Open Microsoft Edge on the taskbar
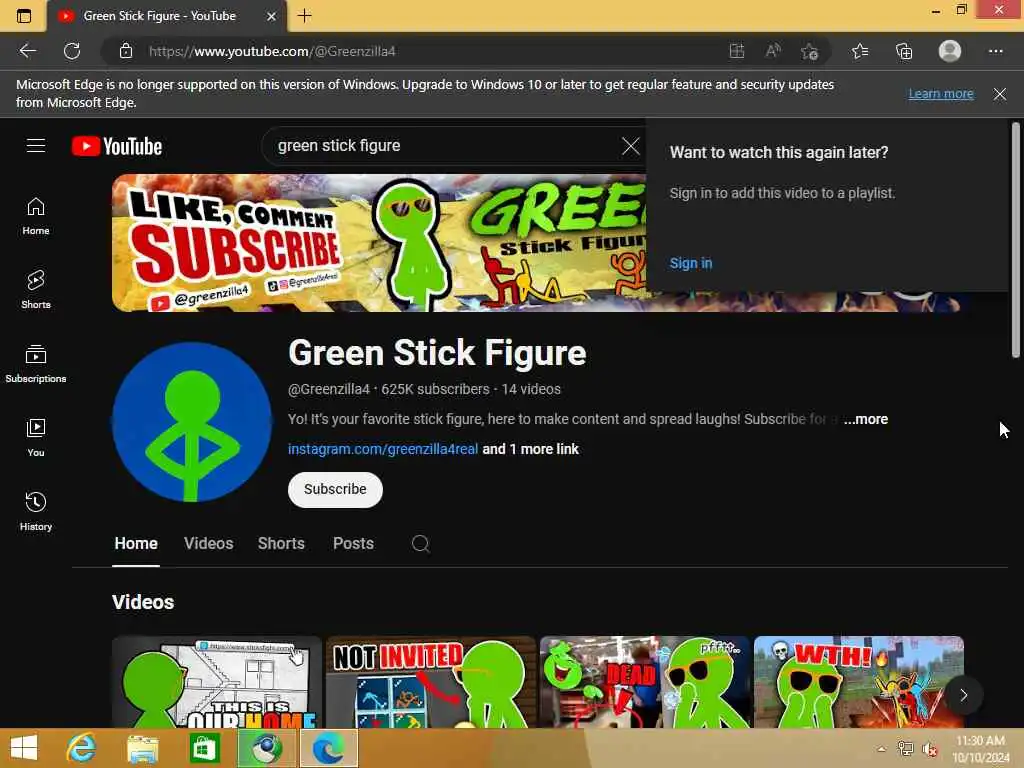 (328, 748)
